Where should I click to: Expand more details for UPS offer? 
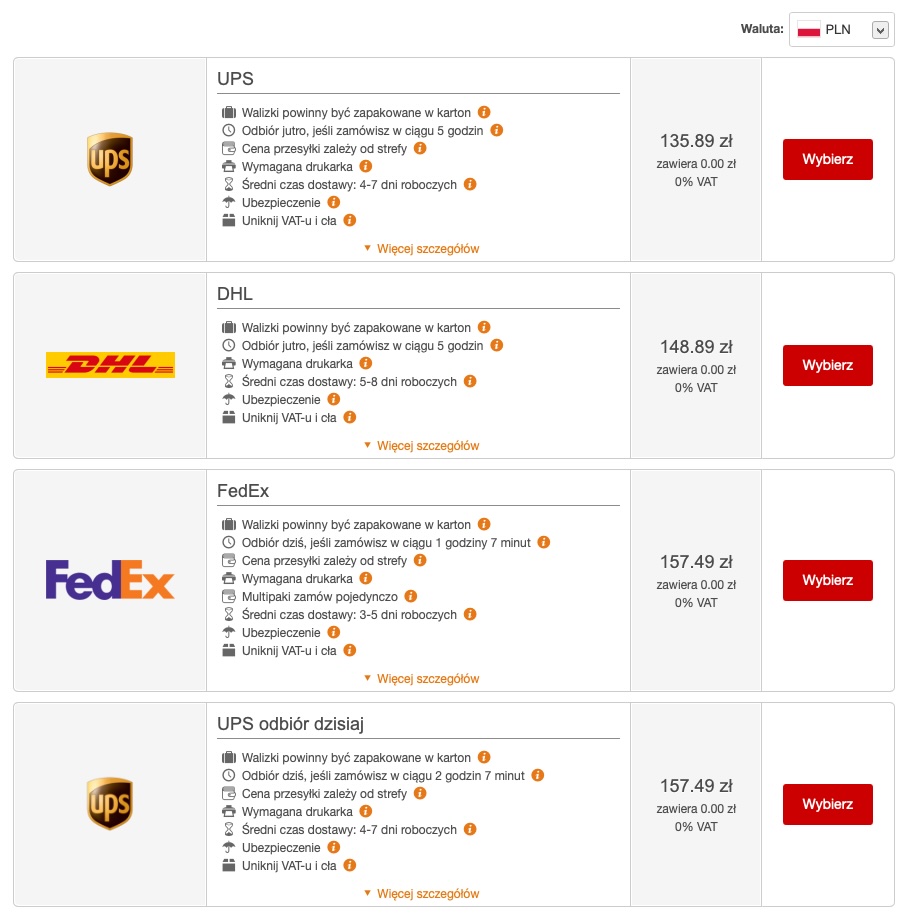pos(421,249)
